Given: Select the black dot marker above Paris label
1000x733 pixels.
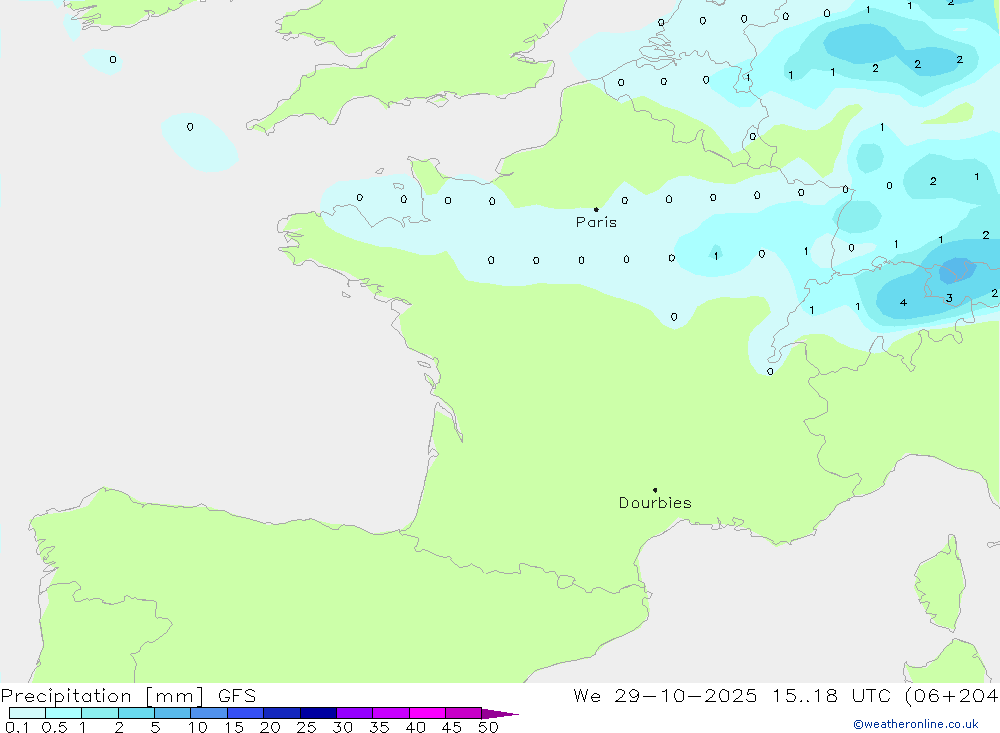Looking at the screenshot, I should point(596,209).
